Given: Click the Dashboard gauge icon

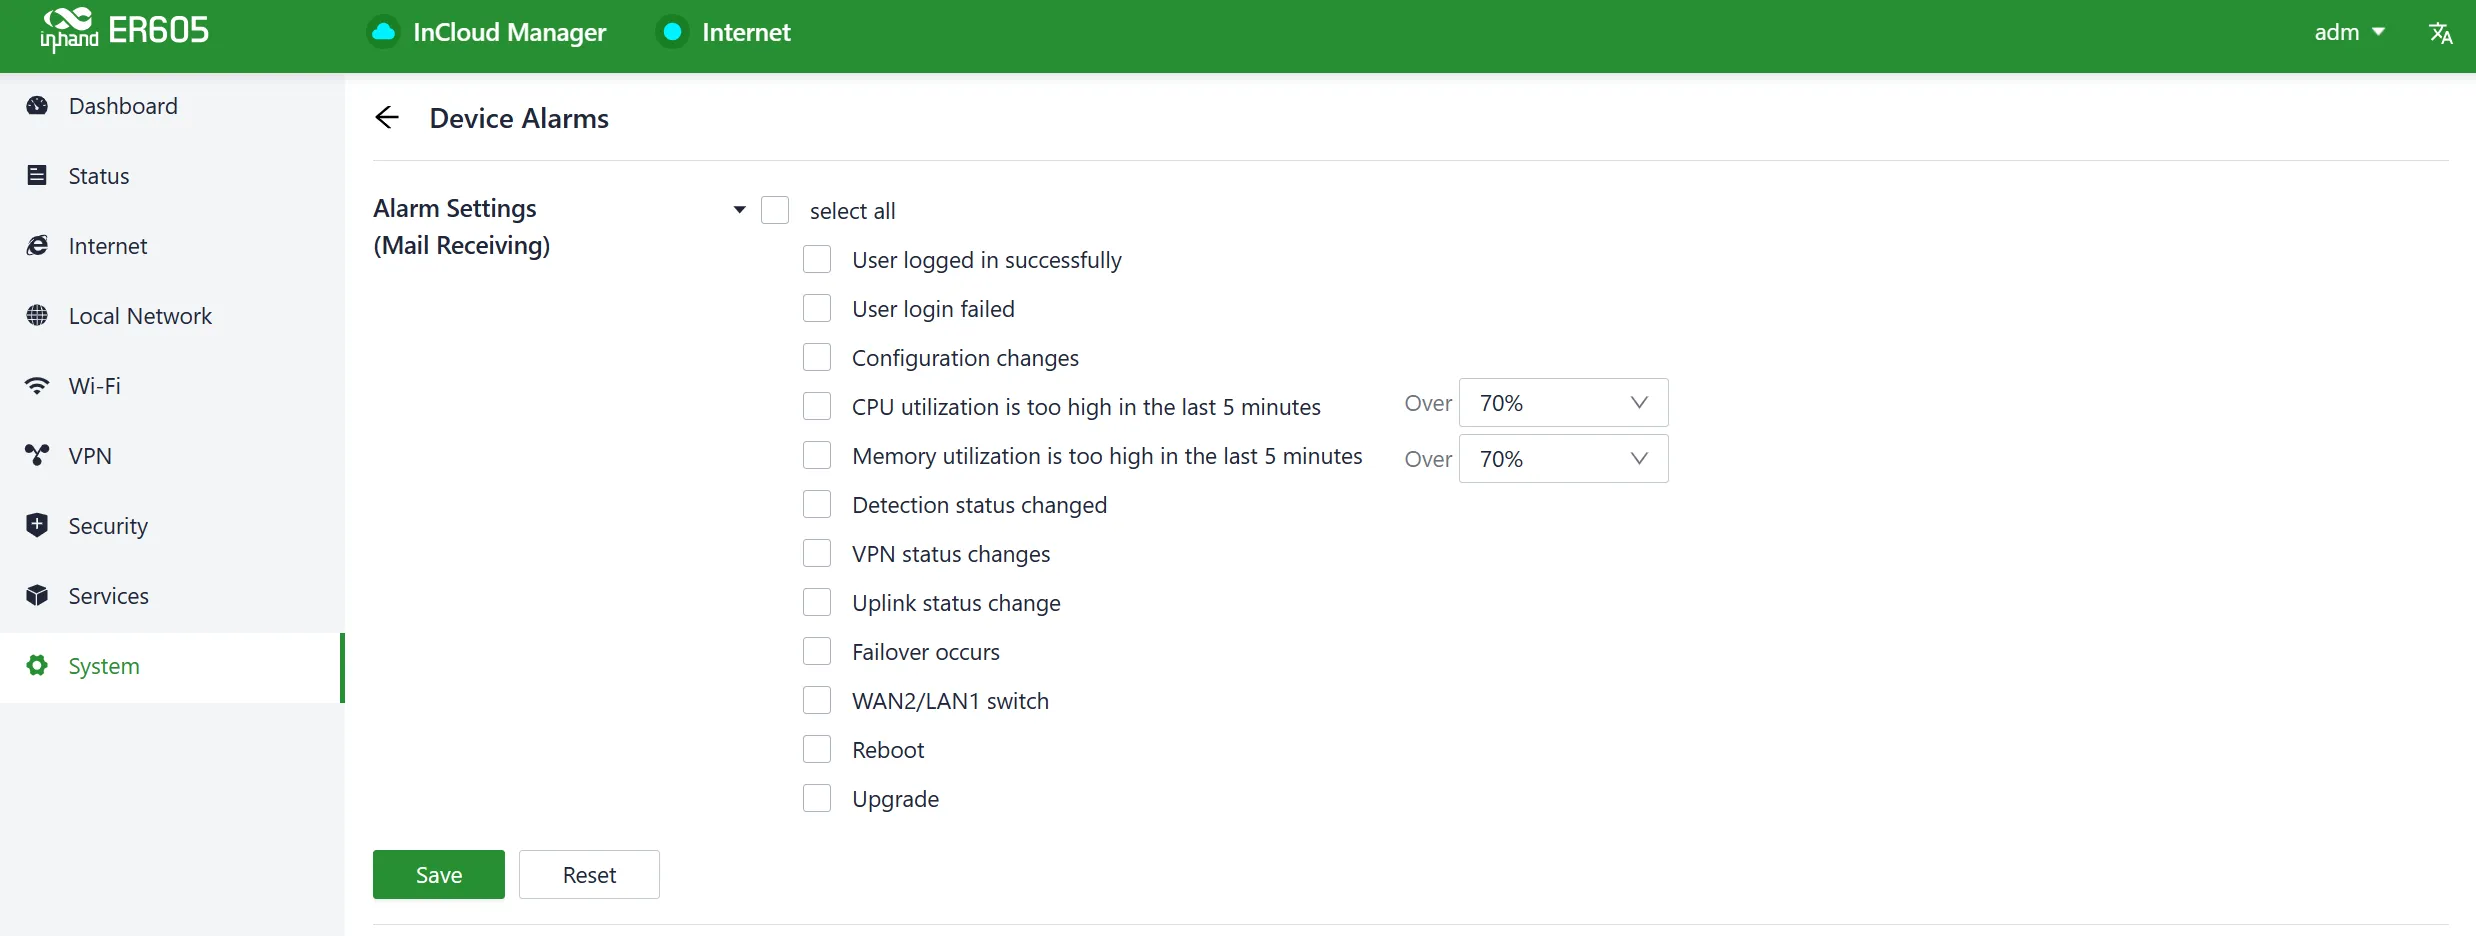Looking at the screenshot, I should click(x=37, y=106).
